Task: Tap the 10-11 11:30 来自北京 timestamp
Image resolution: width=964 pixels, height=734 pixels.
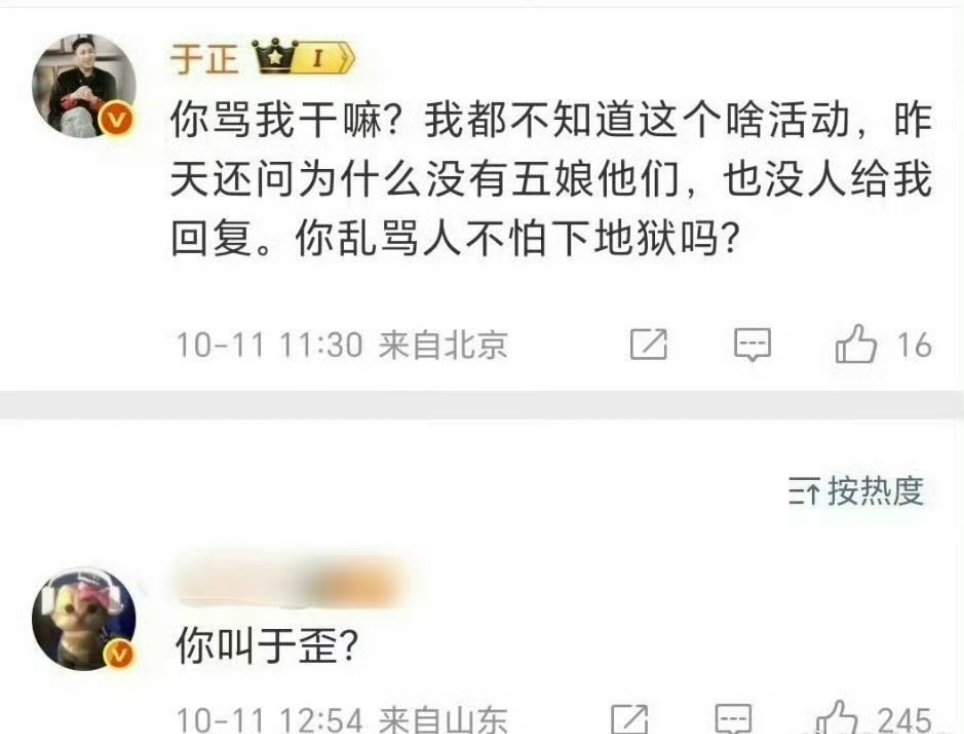Action: [x=342, y=345]
